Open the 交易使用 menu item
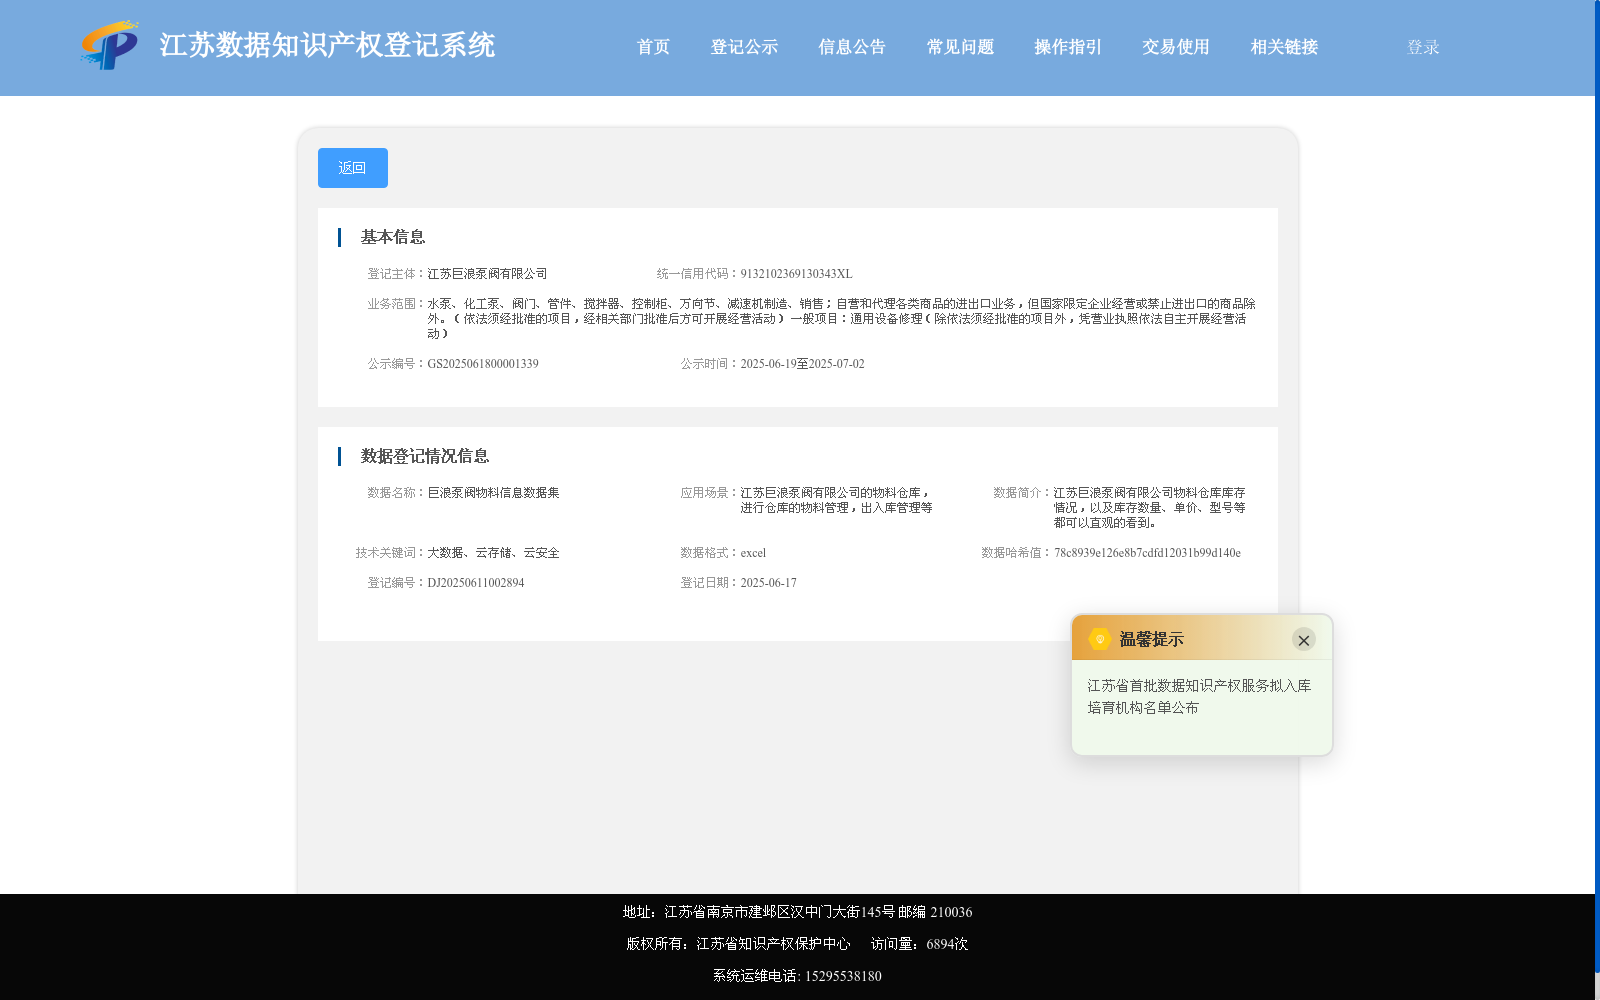1600x1000 pixels. click(1176, 47)
